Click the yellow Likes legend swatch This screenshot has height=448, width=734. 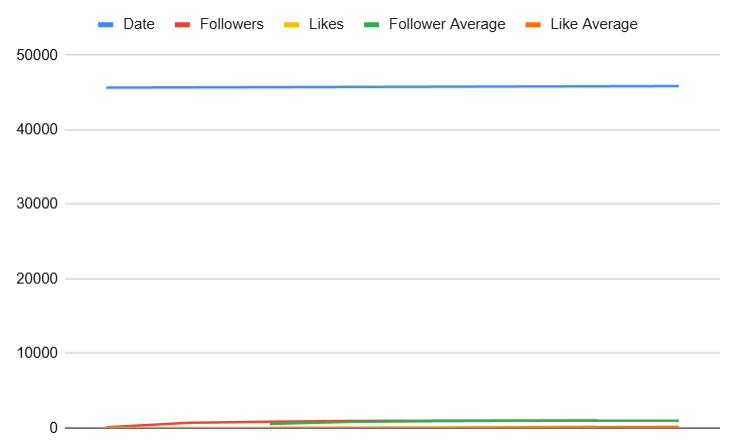point(291,24)
